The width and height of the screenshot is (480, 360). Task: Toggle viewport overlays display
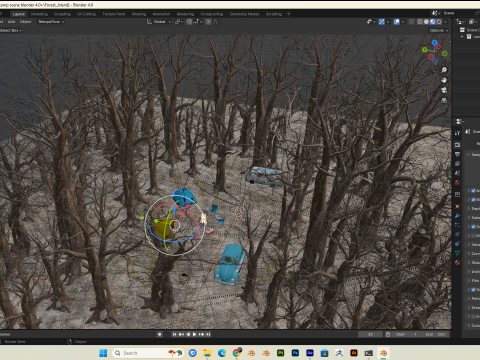397,22
